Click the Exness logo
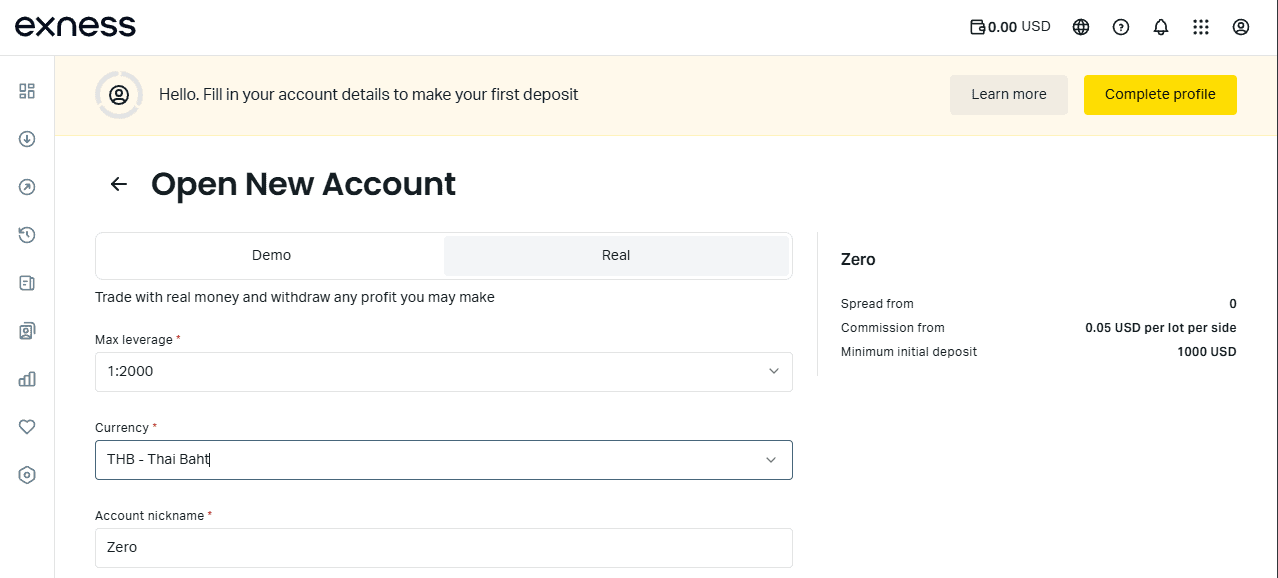The image size is (1278, 578). pyautogui.click(x=75, y=27)
